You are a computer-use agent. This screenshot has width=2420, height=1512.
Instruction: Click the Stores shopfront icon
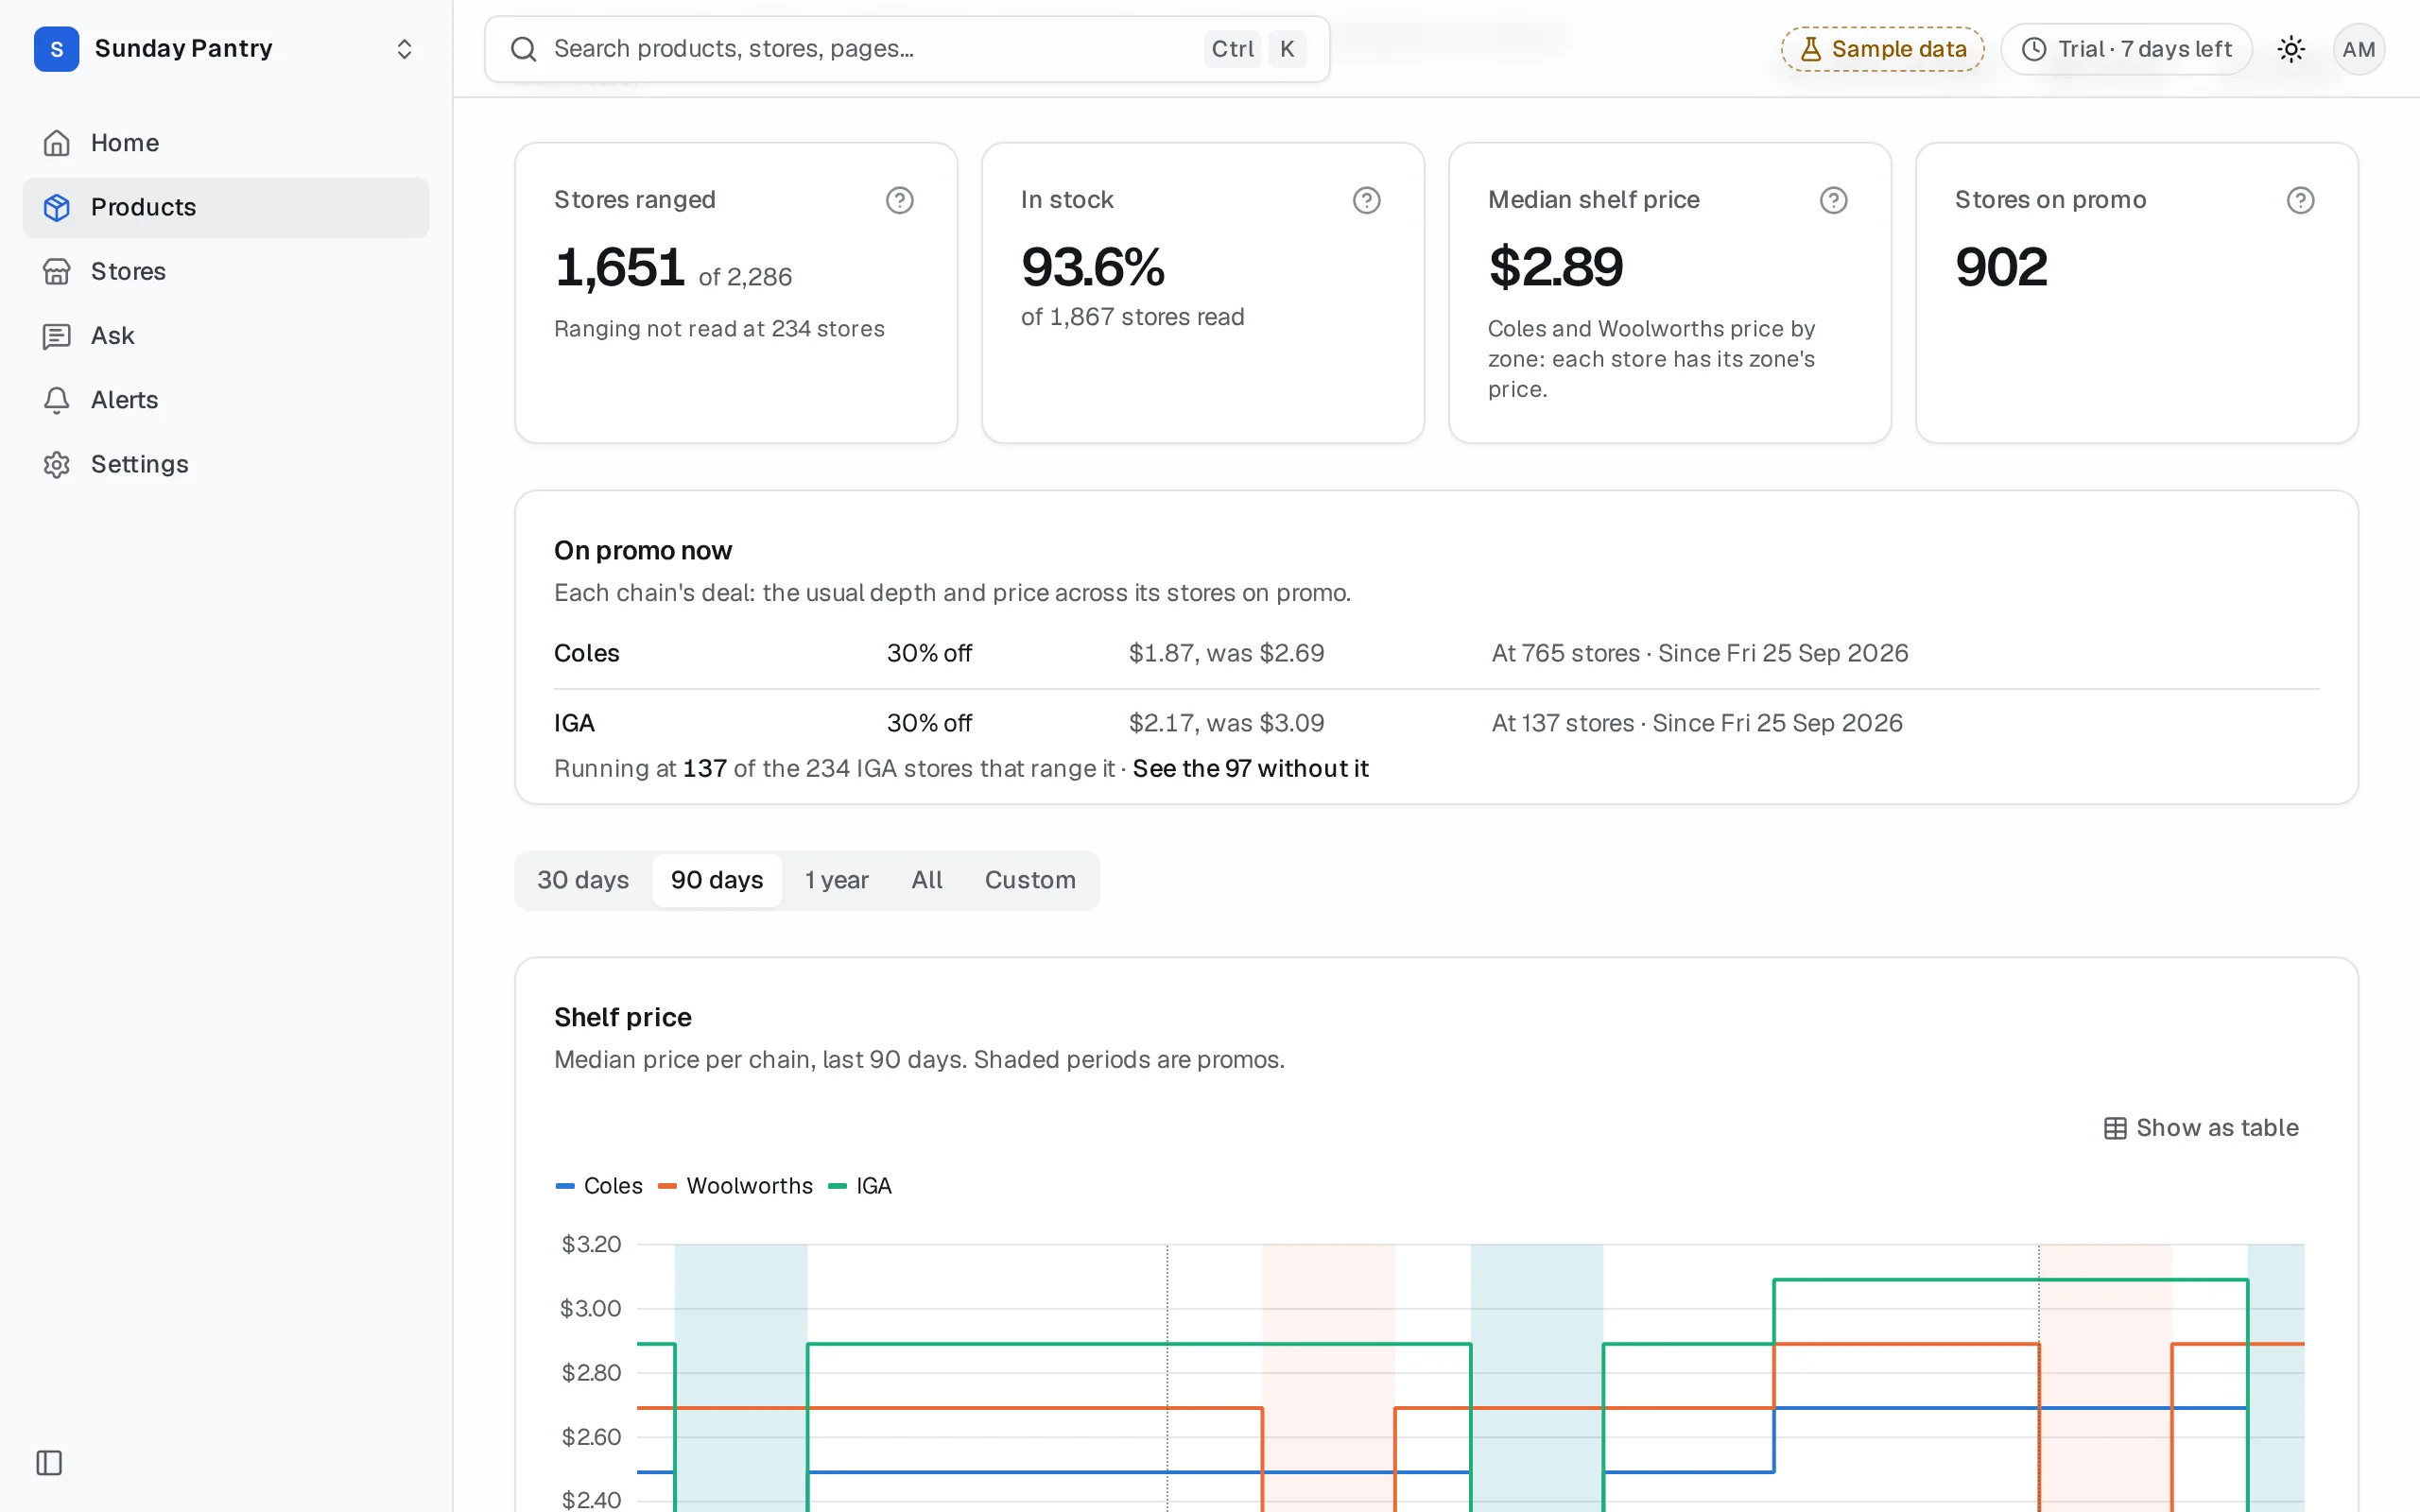point(57,271)
